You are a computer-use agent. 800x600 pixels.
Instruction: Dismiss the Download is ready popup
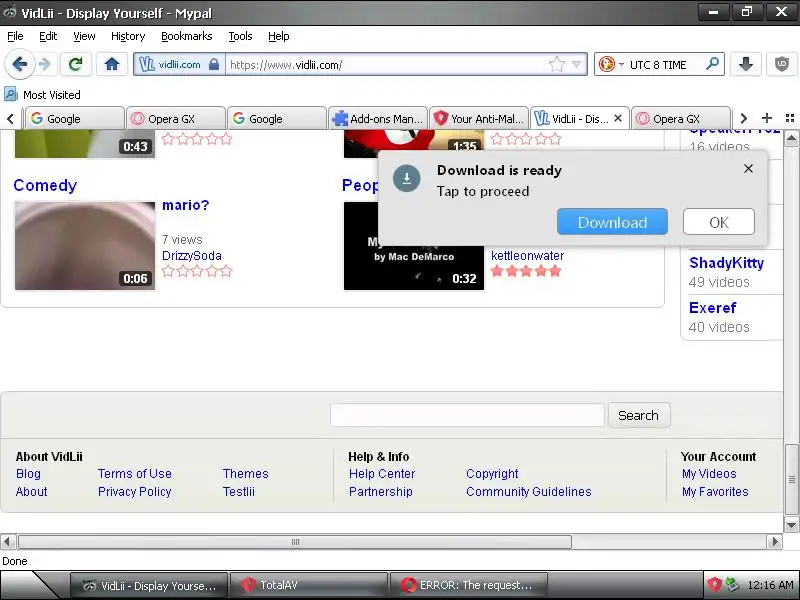(x=748, y=168)
